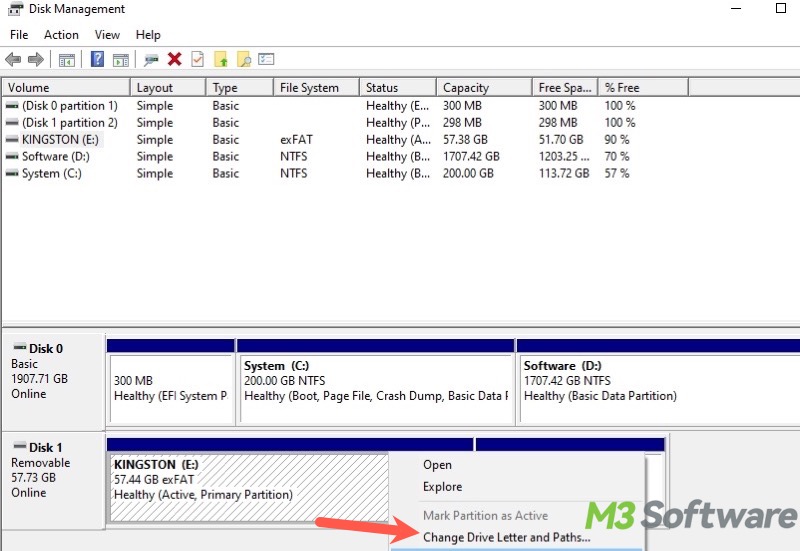This screenshot has width=800, height=551.
Task: Choose Change Drive Letter and Paths option
Action: click(x=506, y=537)
